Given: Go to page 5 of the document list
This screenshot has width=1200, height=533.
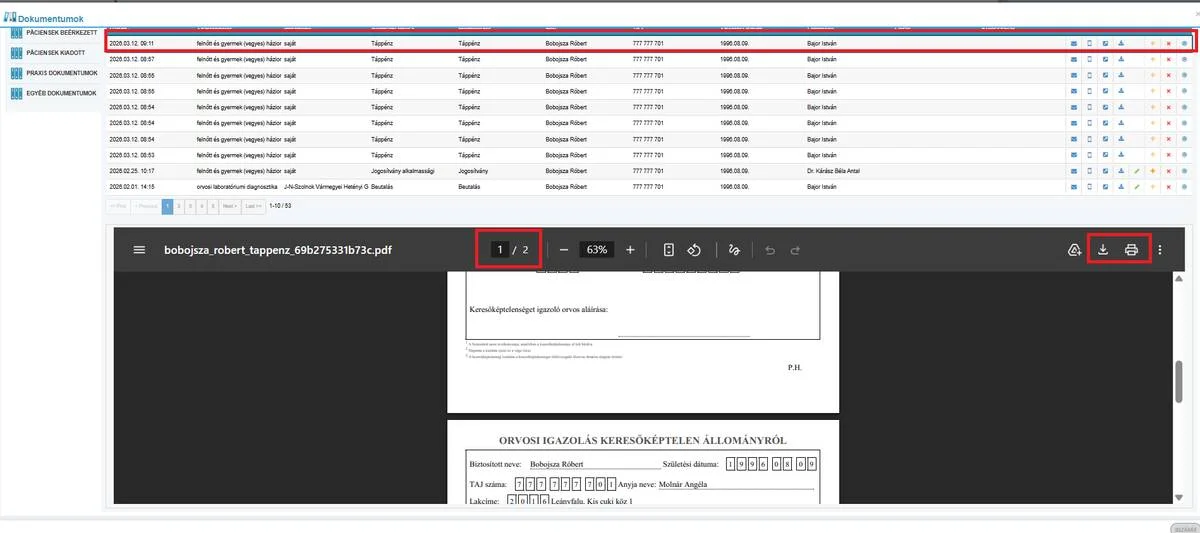Looking at the screenshot, I should 213,206.
